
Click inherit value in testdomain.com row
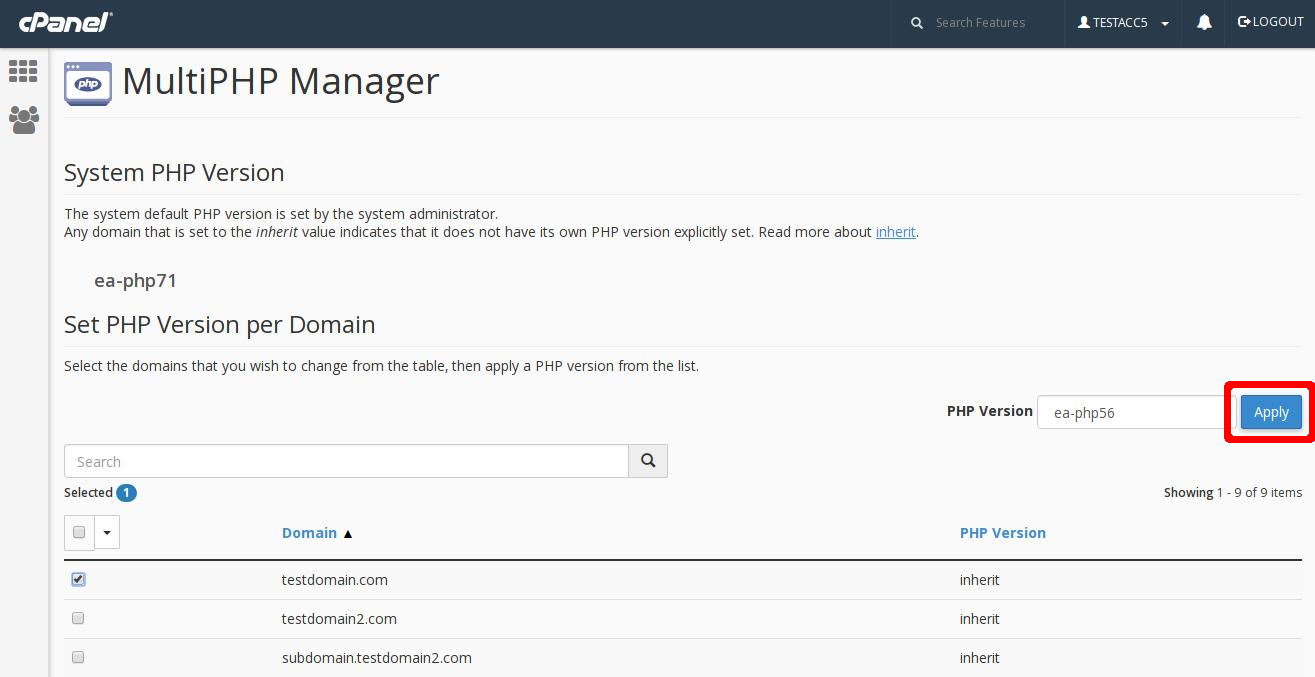click(980, 580)
